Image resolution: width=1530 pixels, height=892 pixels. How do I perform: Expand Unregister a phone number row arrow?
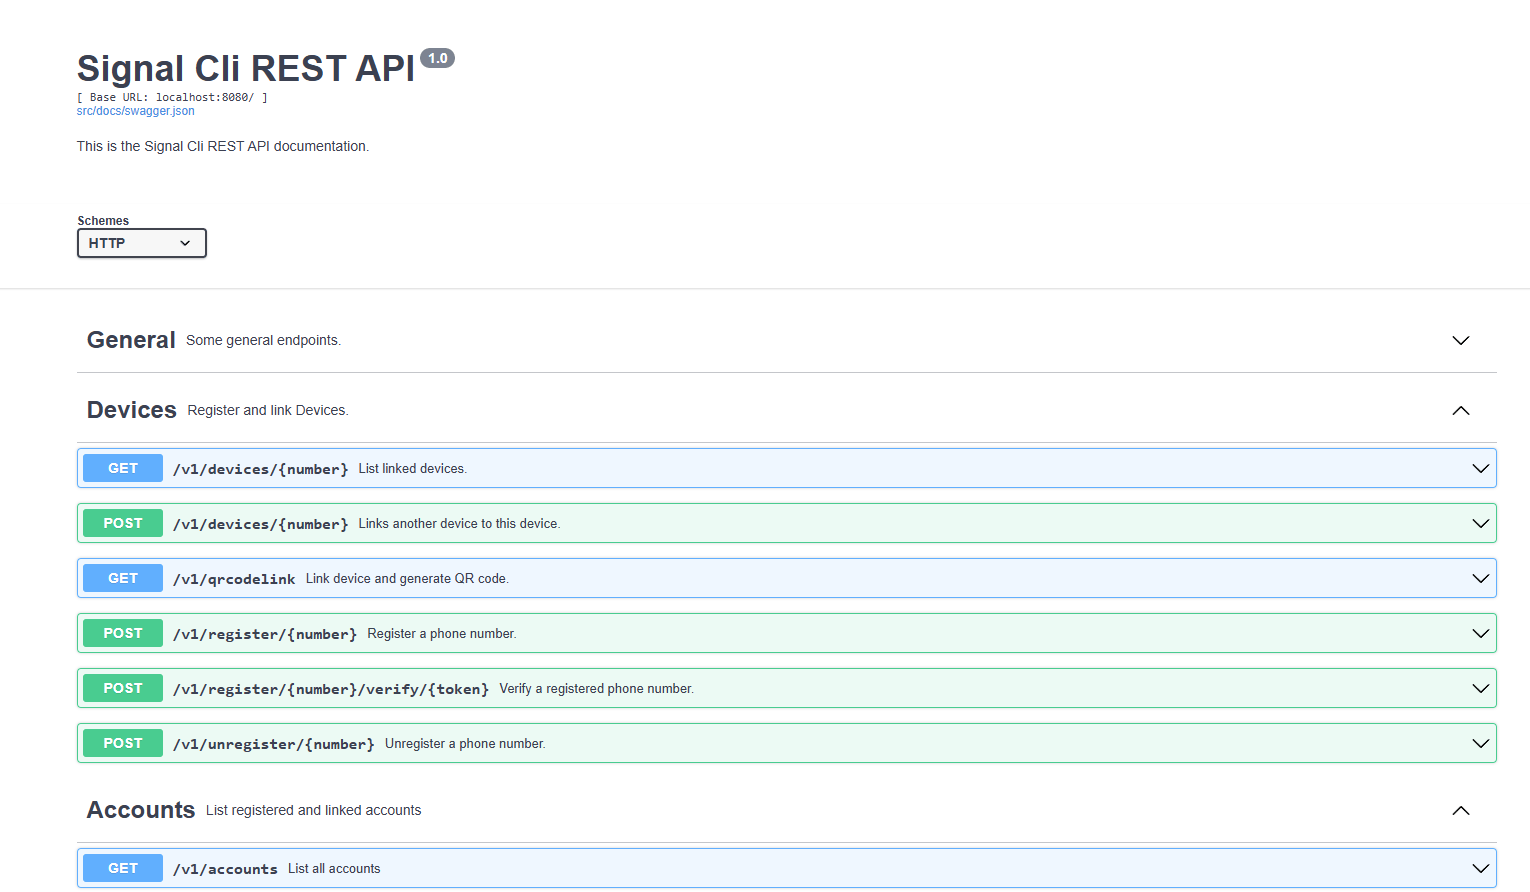tap(1480, 743)
